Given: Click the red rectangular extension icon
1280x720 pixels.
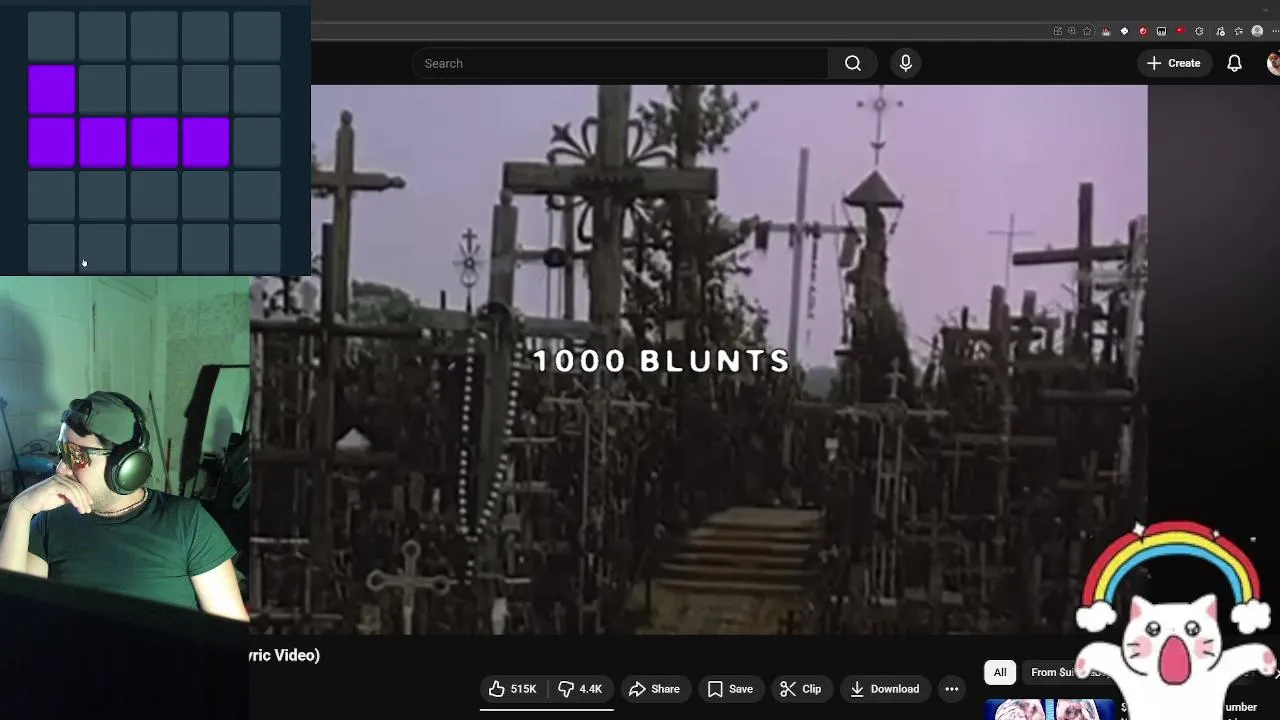Looking at the screenshot, I should point(1180,31).
